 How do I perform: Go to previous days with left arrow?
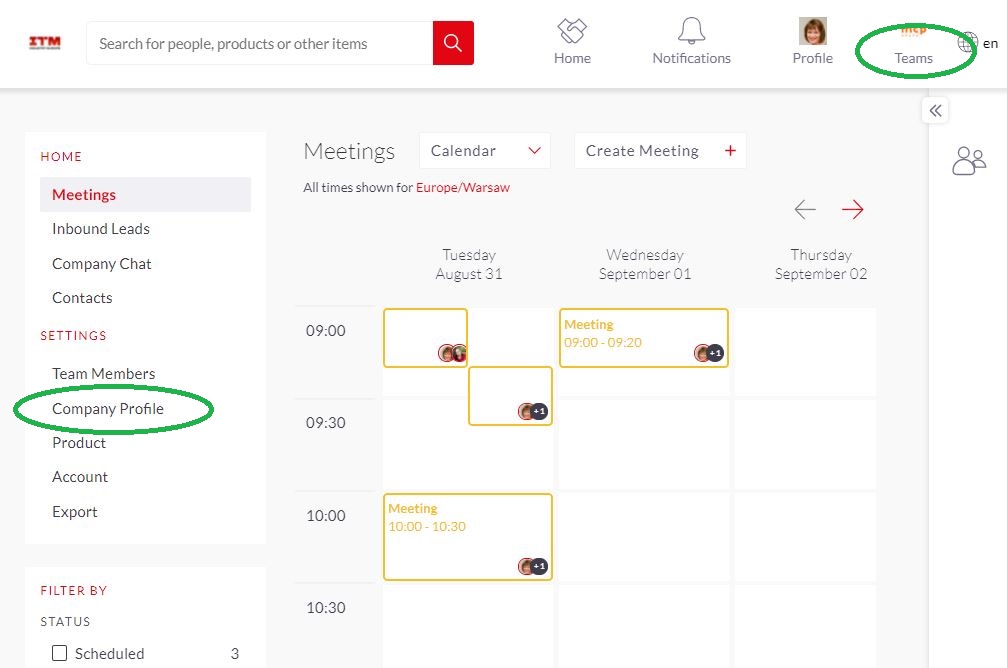click(x=805, y=209)
